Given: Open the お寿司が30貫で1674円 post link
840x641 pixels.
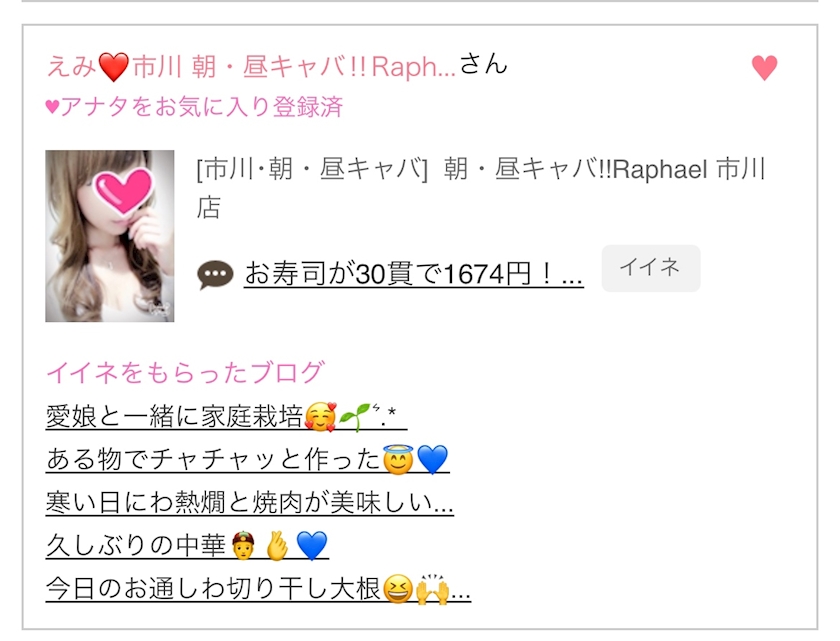Looking at the screenshot, I should tap(413, 274).
